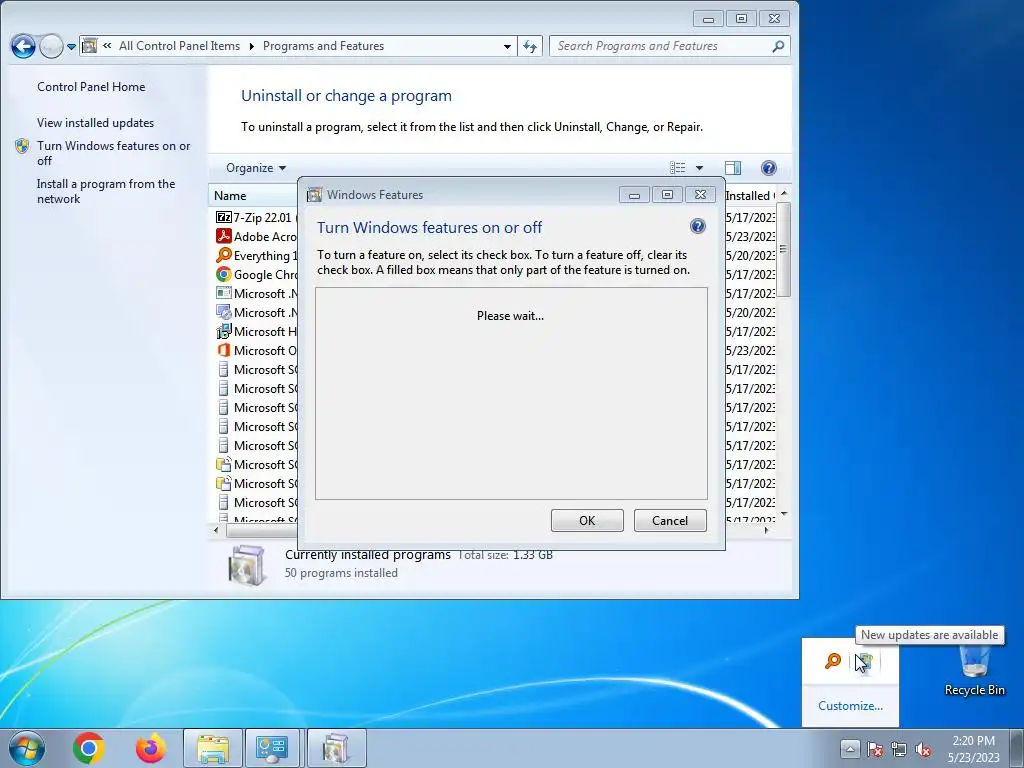The height and width of the screenshot is (768, 1024).
Task: Open the Start menu
Action: click(27, 748)
